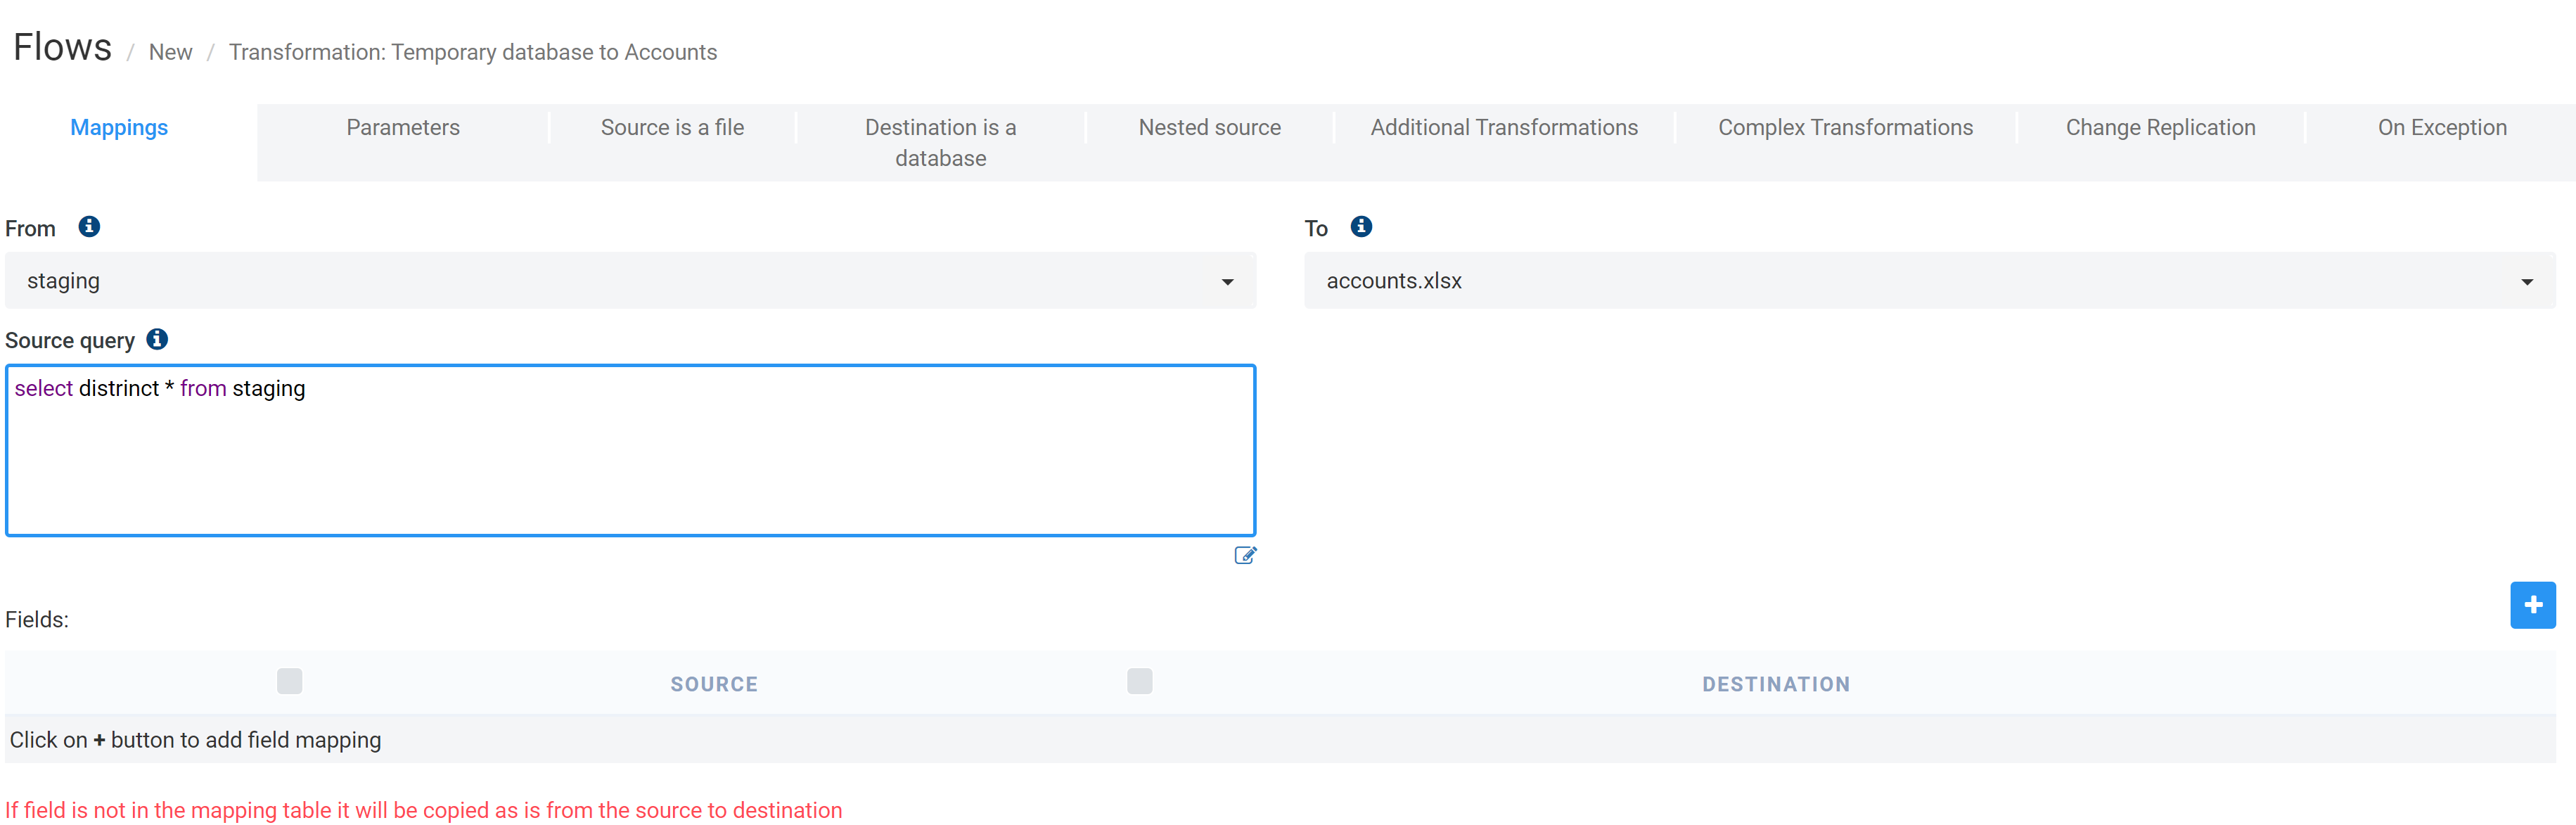This screenshot has height=825, width=2576.
Task: Click the info icon next to From
Action: [89, 227]
